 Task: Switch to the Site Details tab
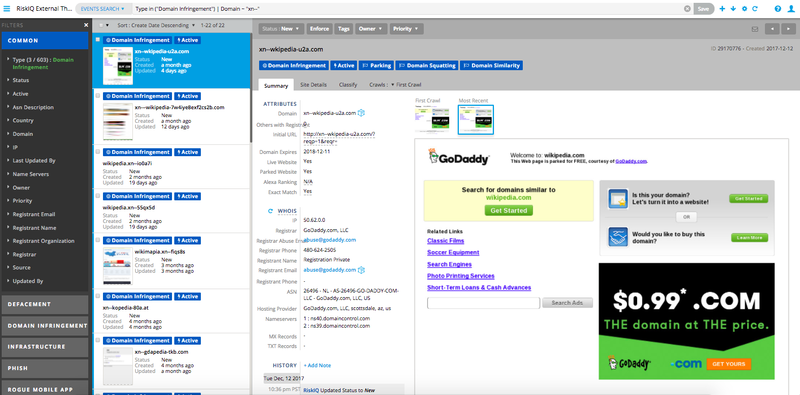click(313, 85)
